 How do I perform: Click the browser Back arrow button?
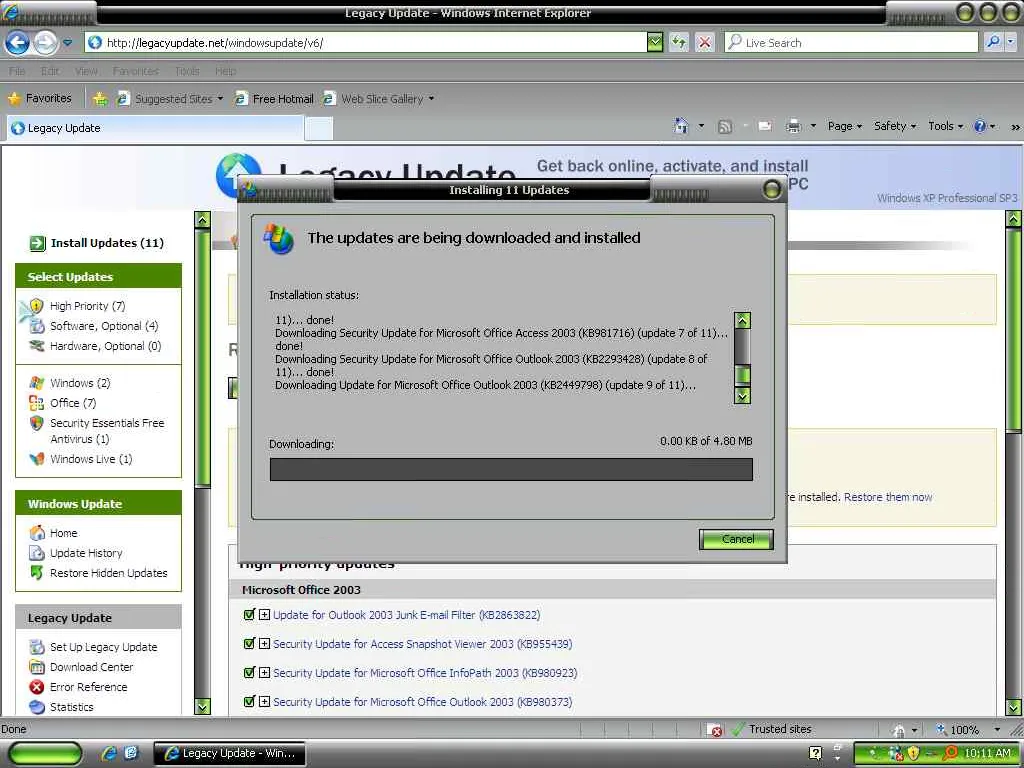point(18,43)
